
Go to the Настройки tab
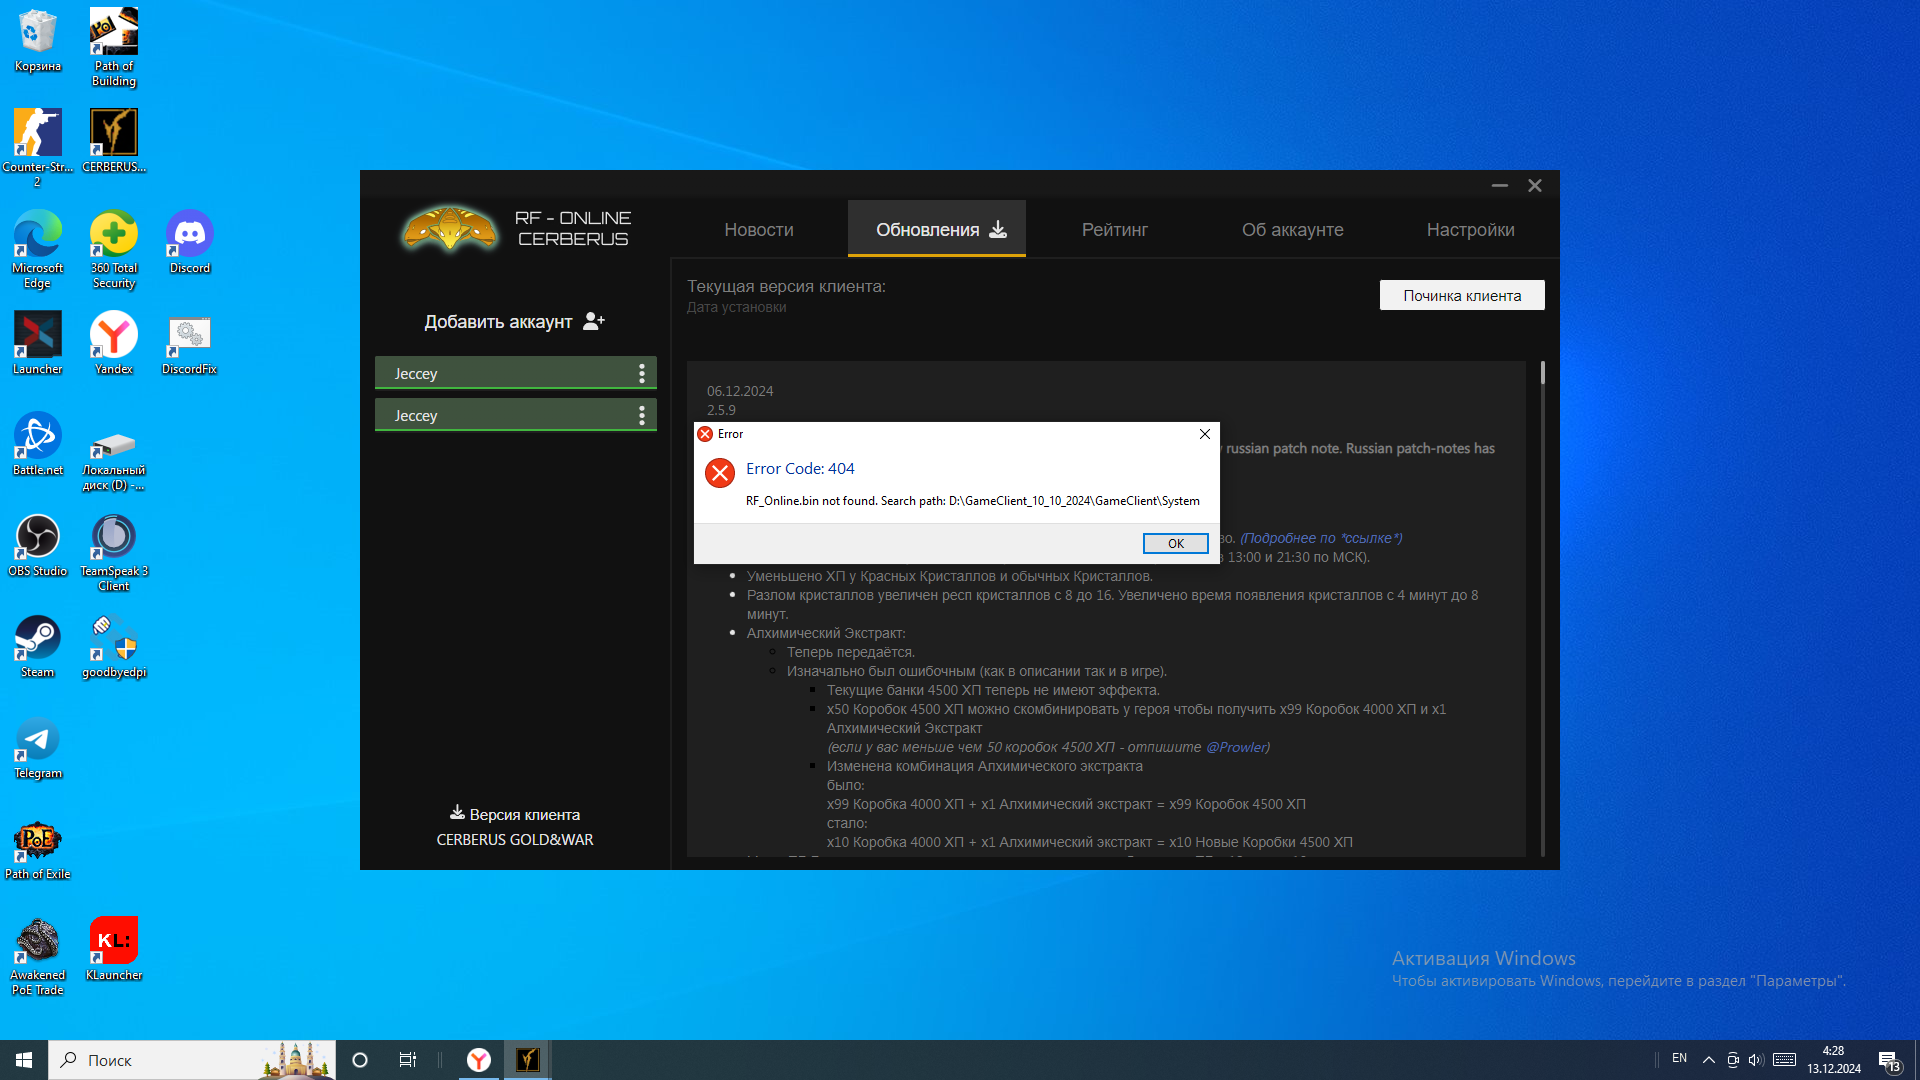pyautogui.click(x=1470, y=230)
